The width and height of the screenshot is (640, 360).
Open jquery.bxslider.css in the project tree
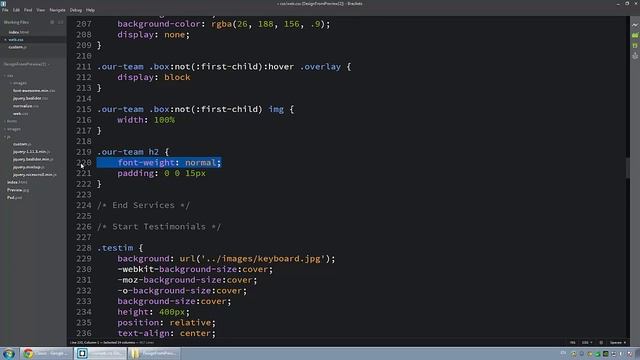click(x=30, y=98)
